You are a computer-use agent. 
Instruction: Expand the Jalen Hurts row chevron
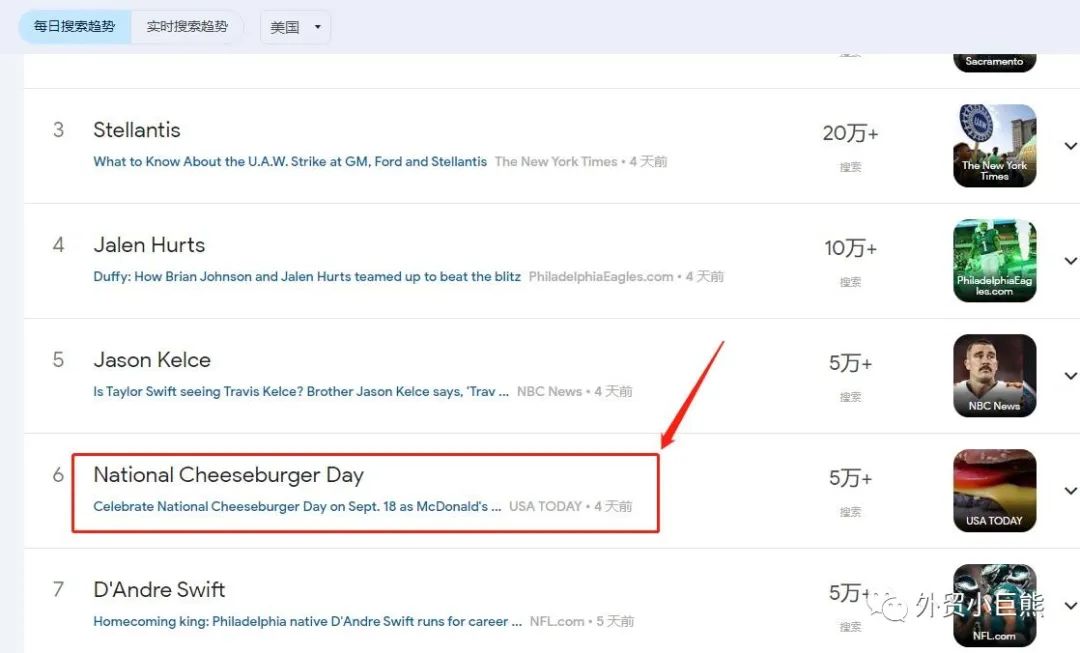[x=1070, y=261]
